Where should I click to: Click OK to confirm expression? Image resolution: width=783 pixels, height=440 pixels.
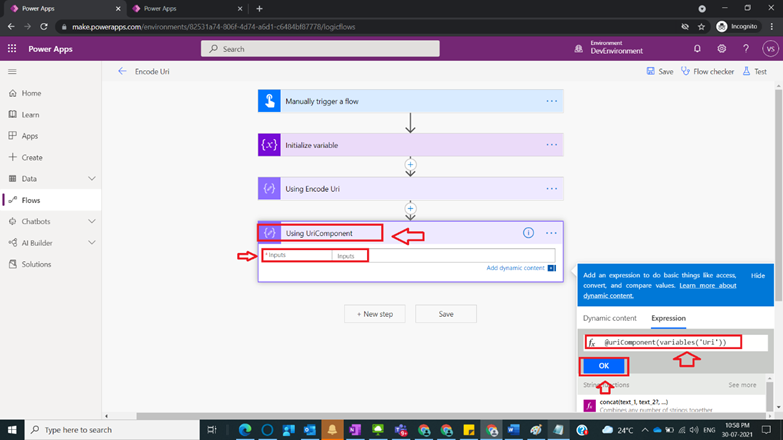pyautogui.click(x=603, y=366)
